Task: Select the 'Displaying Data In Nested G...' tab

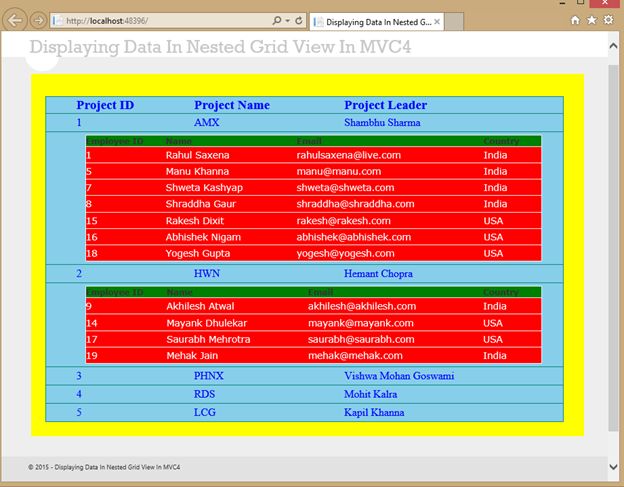Action: [x=376, y=22]
